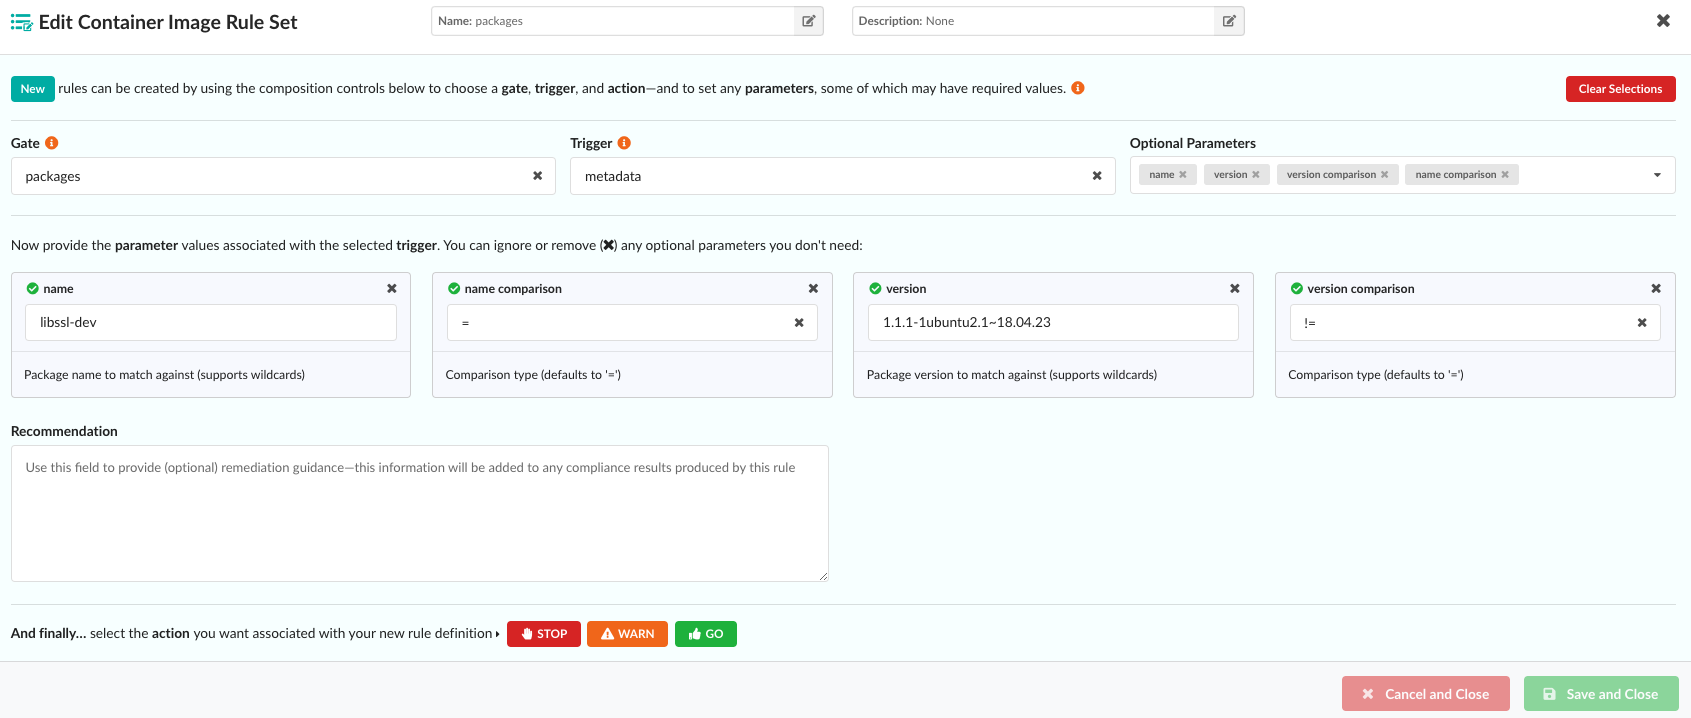The image size is (1691, 718).
Task: Clear the metadata trigger selection
Action: point(1097,176)
